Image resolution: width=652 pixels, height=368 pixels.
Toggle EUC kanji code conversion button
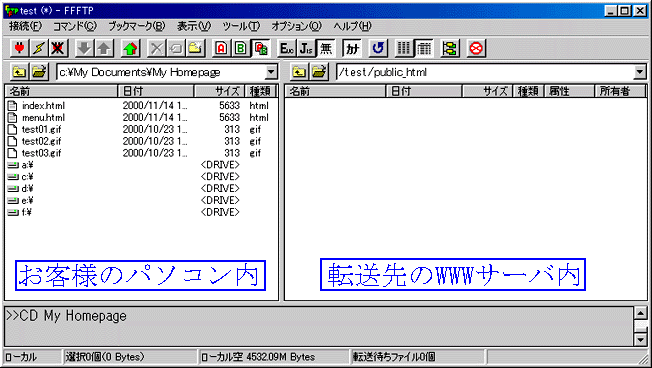(x=286, y=49)
